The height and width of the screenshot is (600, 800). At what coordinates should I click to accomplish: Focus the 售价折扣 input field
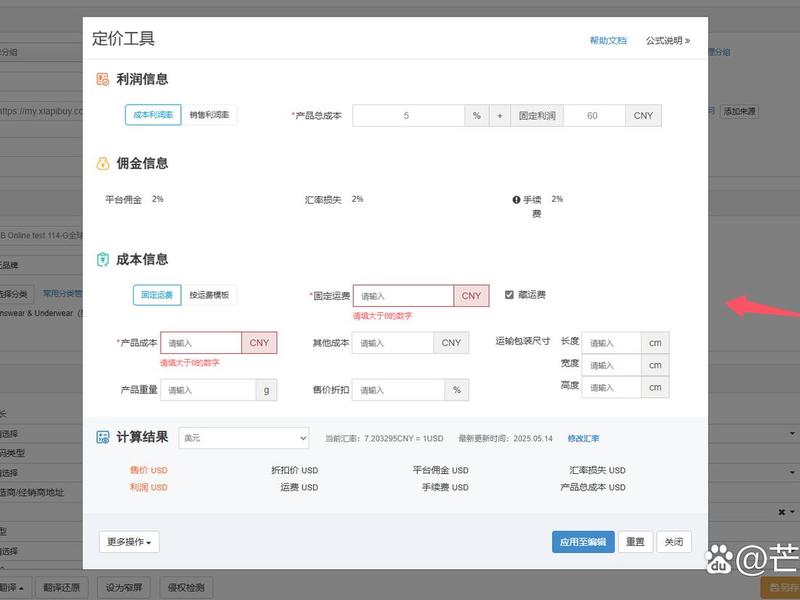coord(398,390)
